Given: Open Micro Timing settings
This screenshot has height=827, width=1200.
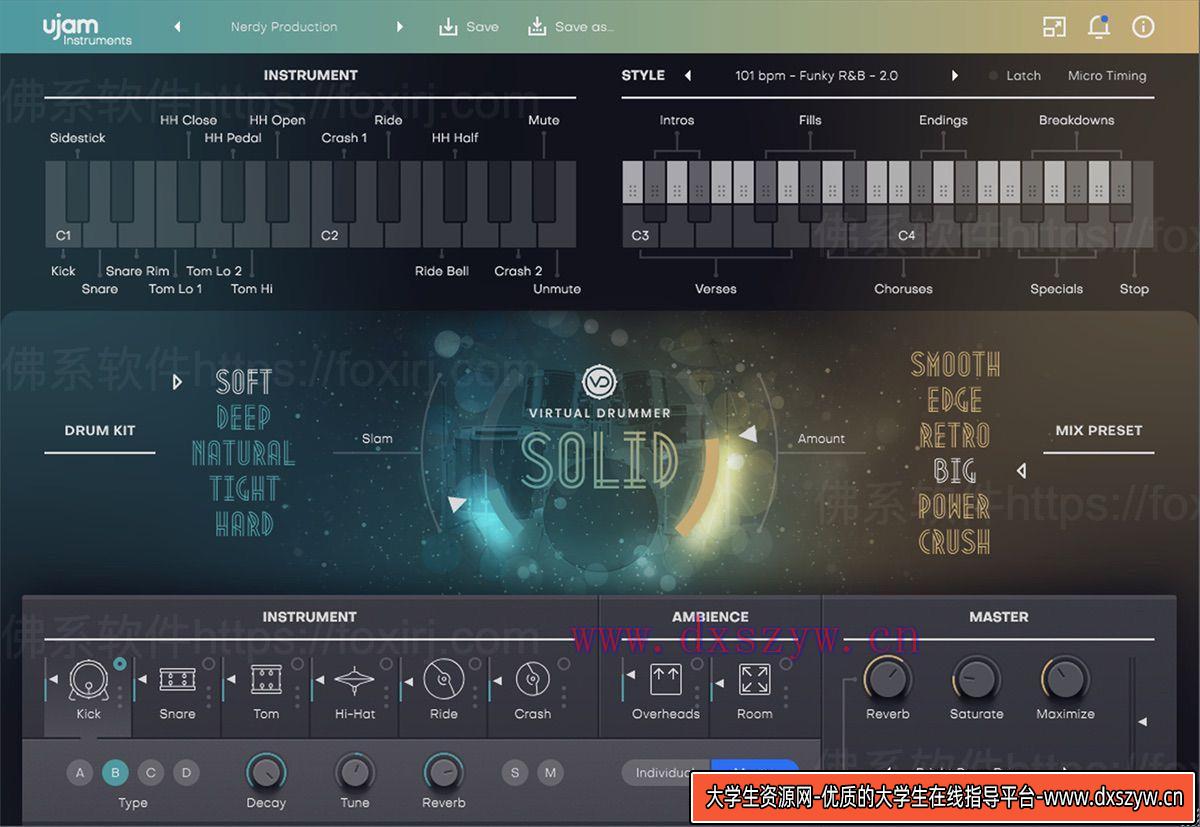Looking at the screenshot, I should (1107, 76).
